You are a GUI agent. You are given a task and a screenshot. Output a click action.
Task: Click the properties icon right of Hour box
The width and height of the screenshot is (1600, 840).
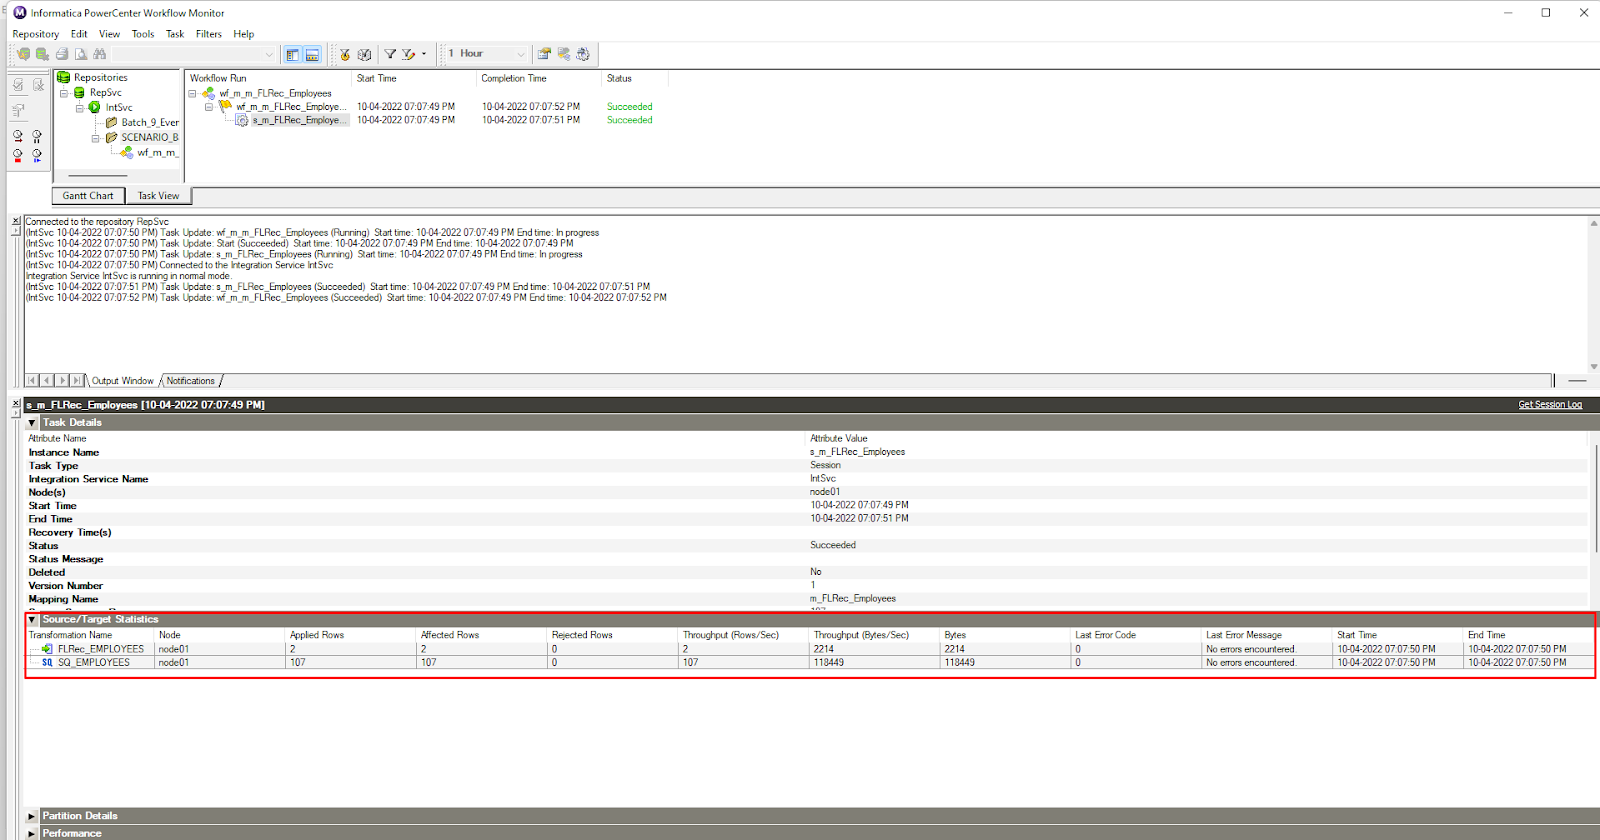coord(544,54)
